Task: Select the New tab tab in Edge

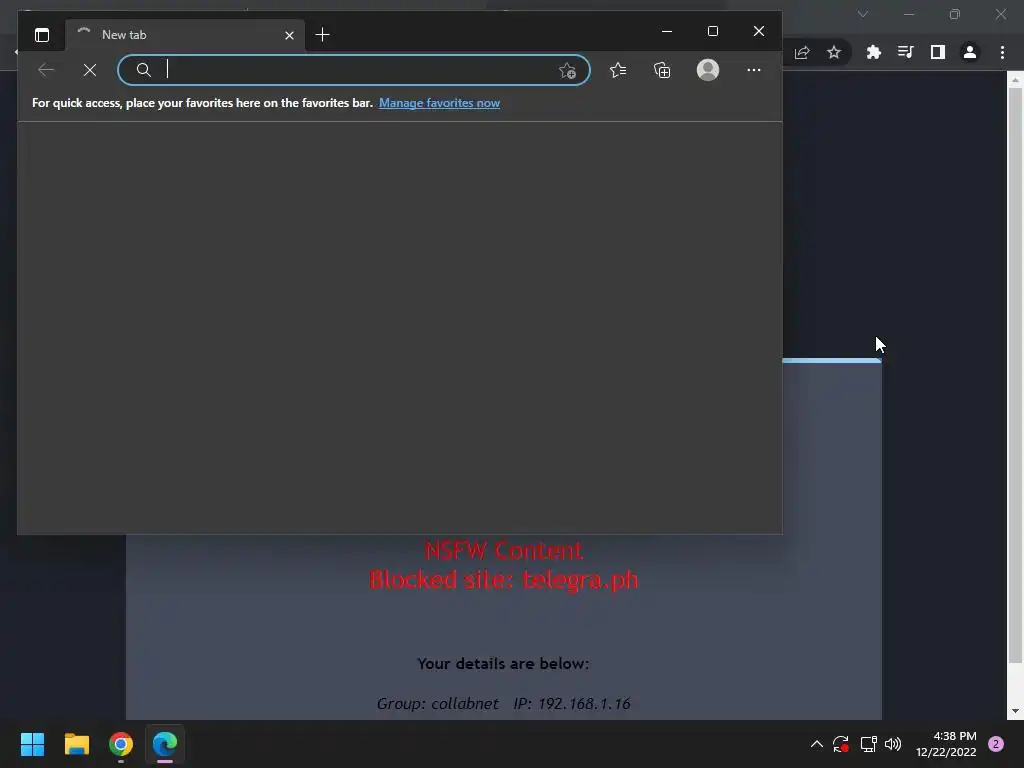Action: 185,35
